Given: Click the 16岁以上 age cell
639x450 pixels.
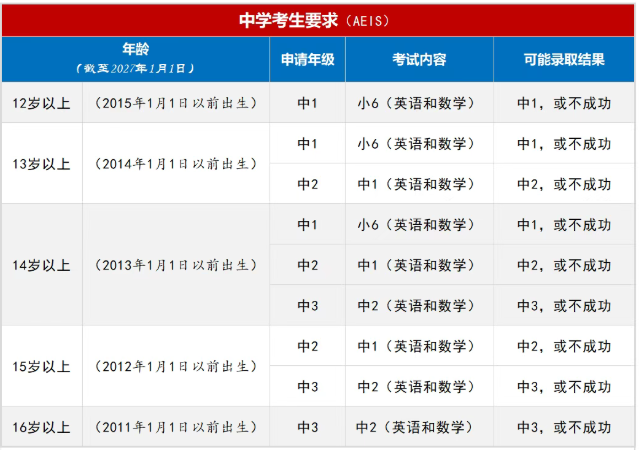Looking at the screenshot, I should coord(41,427).
